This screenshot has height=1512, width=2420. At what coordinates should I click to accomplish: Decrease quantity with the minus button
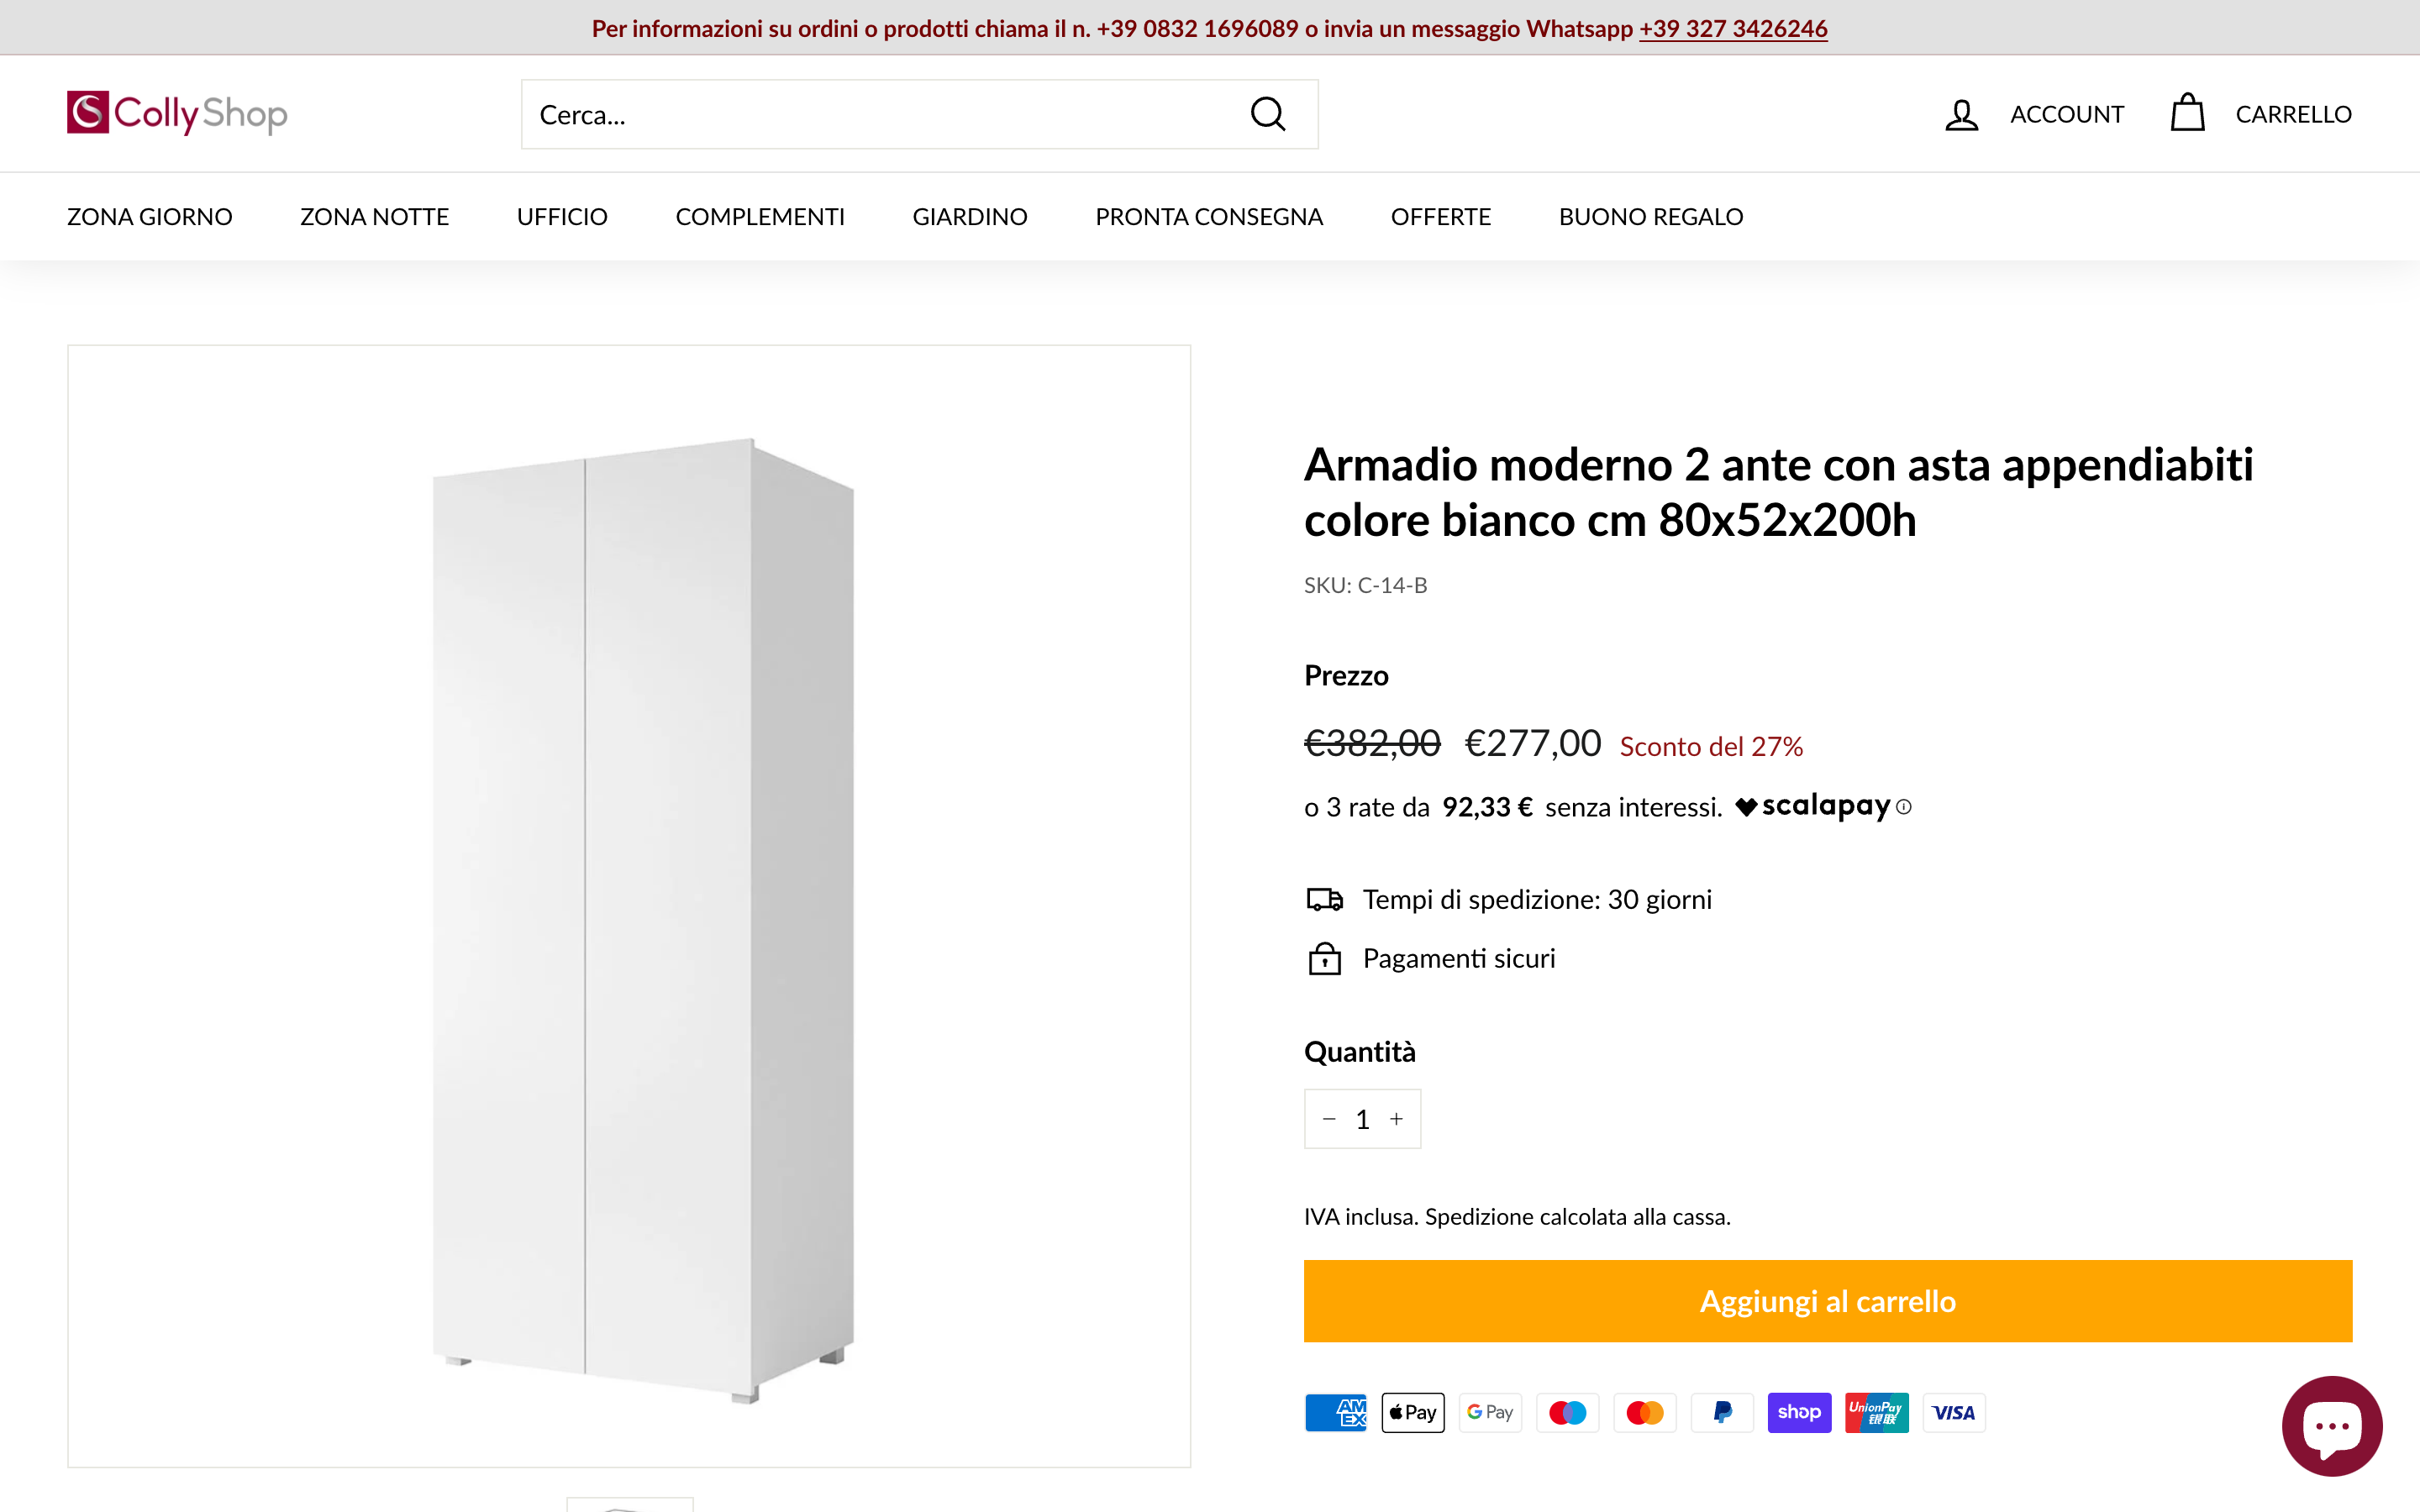tap(1329, 1119)
